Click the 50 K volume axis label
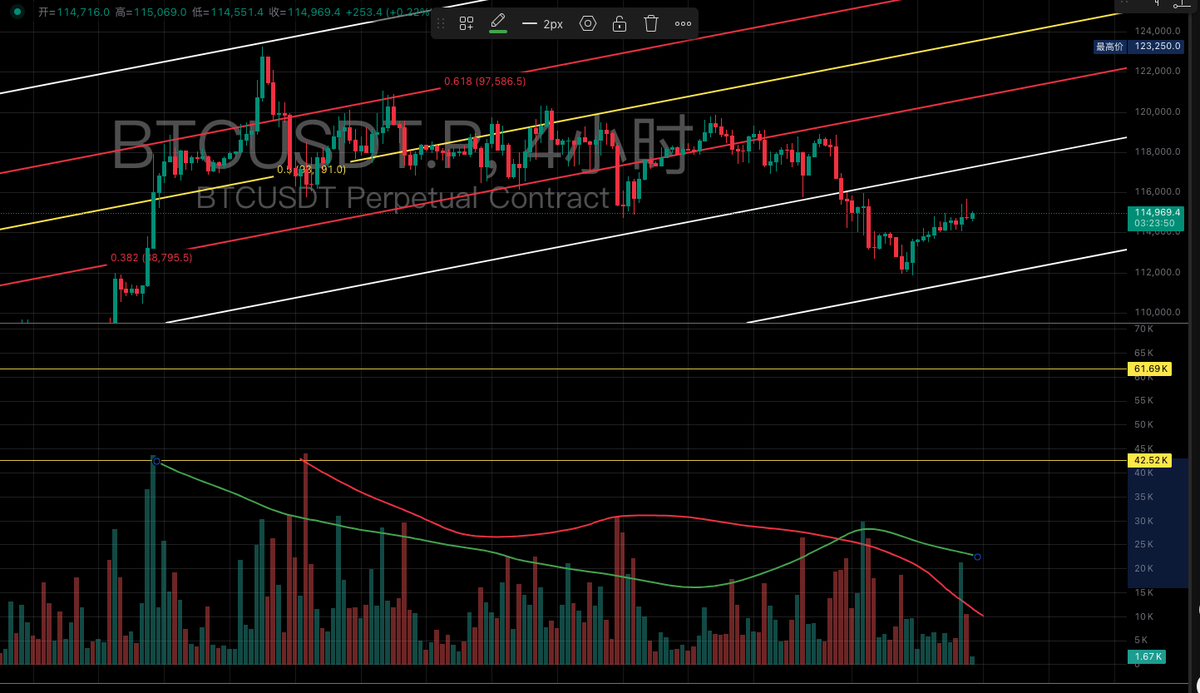 1144,425
